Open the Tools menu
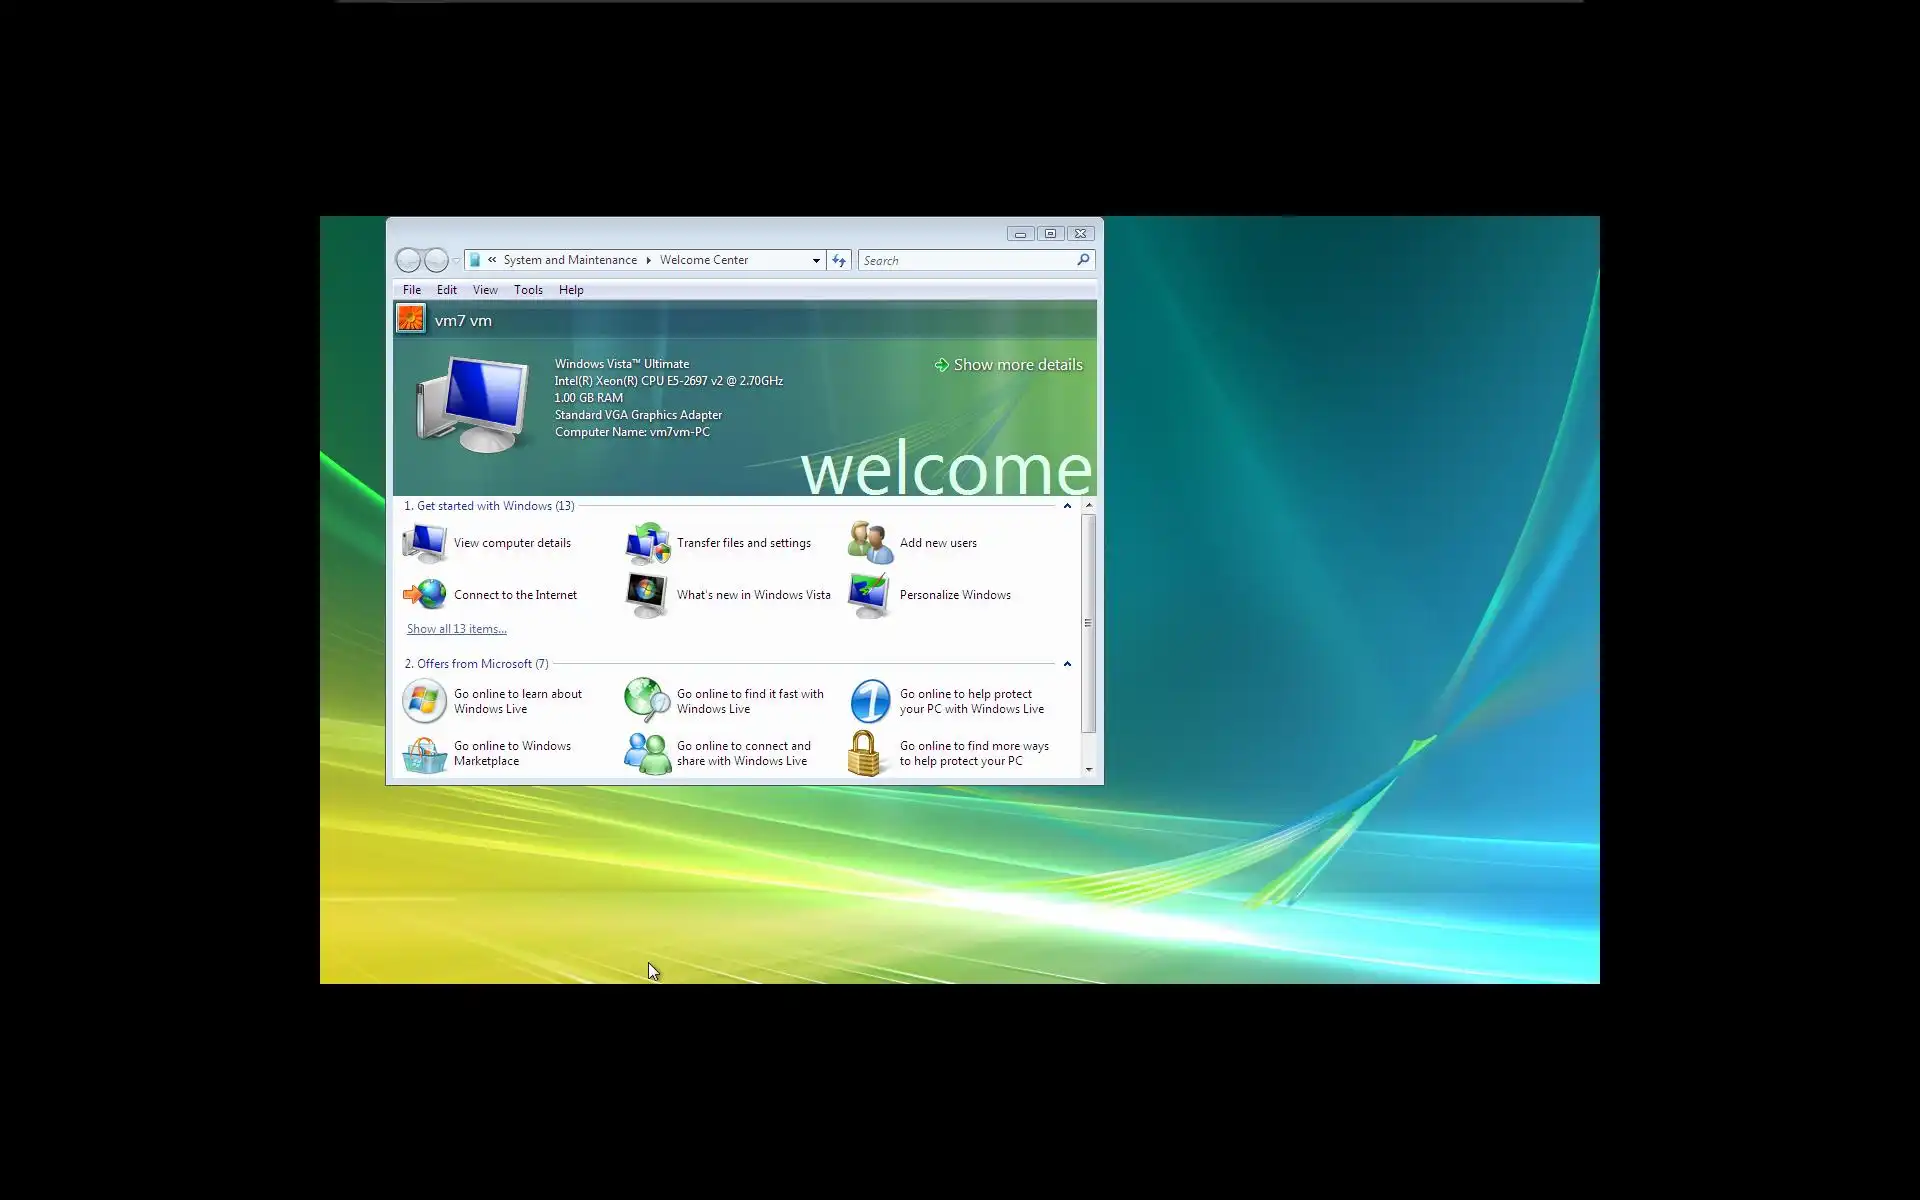1920x1200 pixels. 528,290
